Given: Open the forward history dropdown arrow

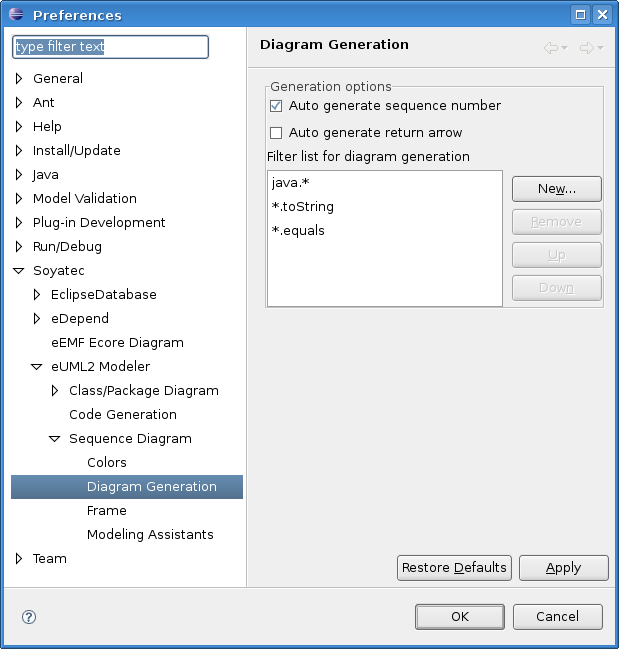Looking at the screenshot, I should 600,48.
